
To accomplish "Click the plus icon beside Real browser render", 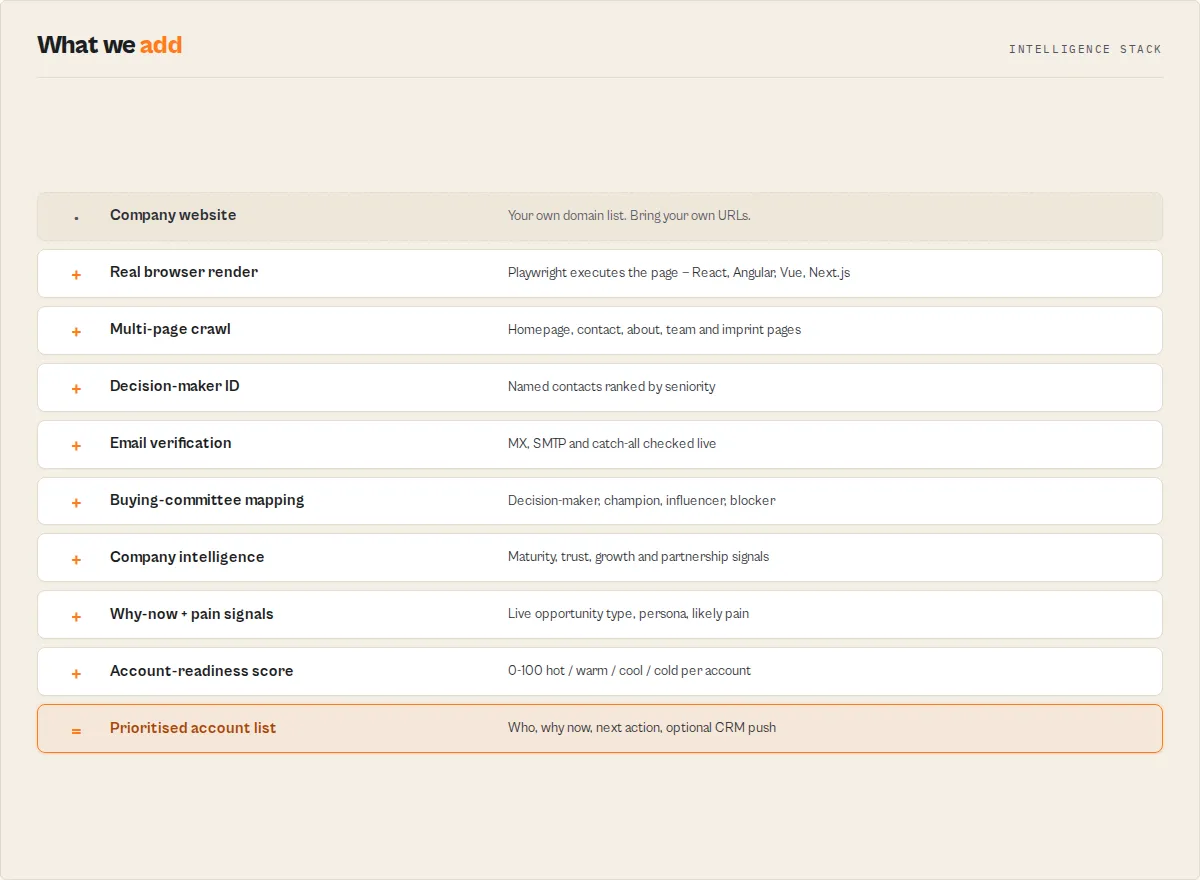I will [x=76, y=275].
